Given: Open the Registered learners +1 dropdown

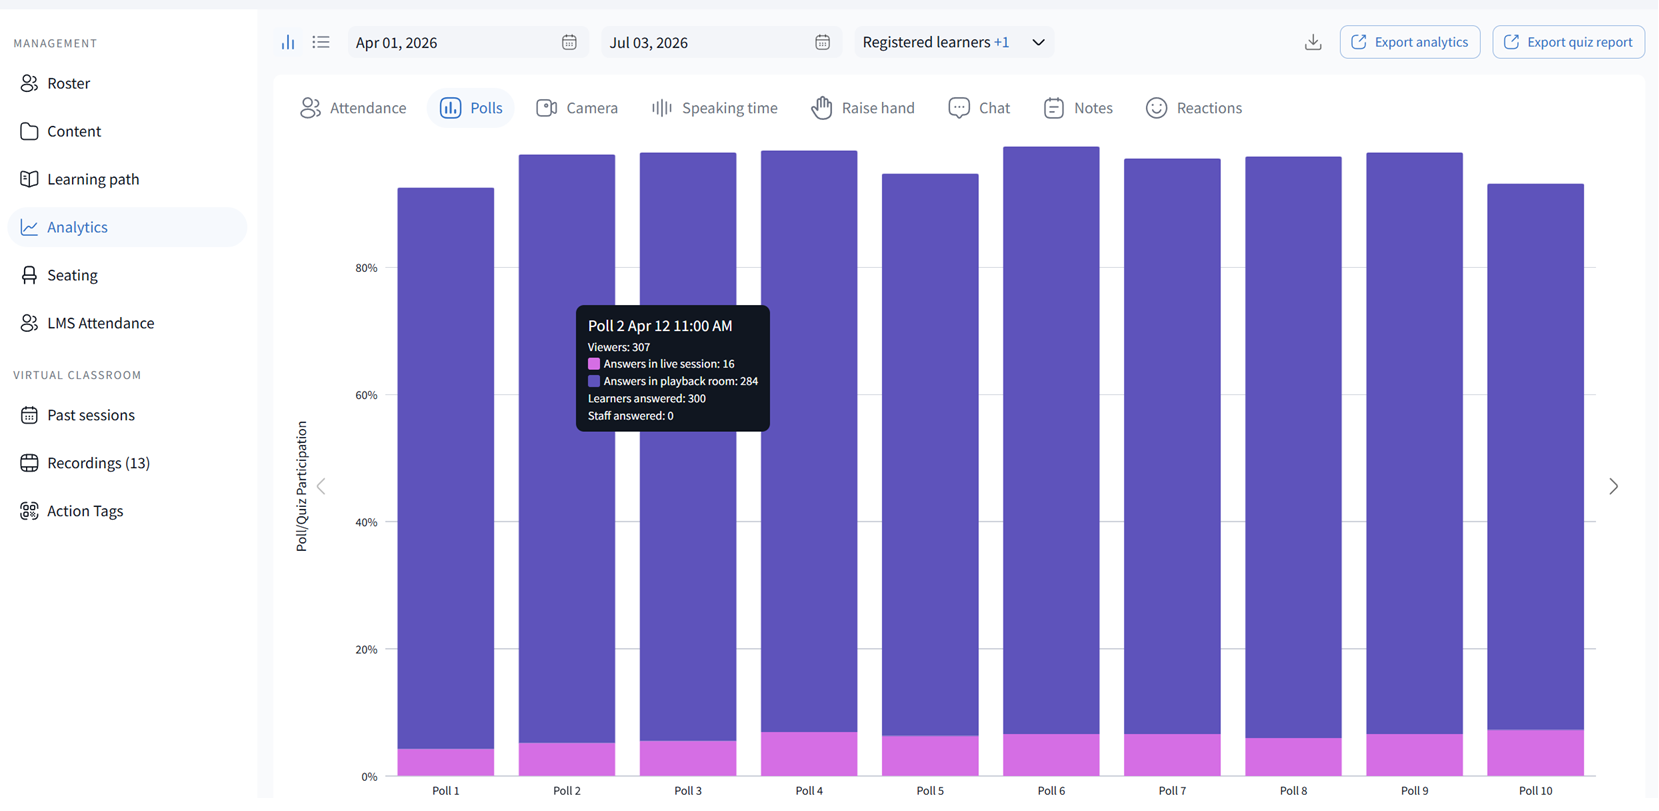Looking at the screenshot, I should tap(954, 42).
